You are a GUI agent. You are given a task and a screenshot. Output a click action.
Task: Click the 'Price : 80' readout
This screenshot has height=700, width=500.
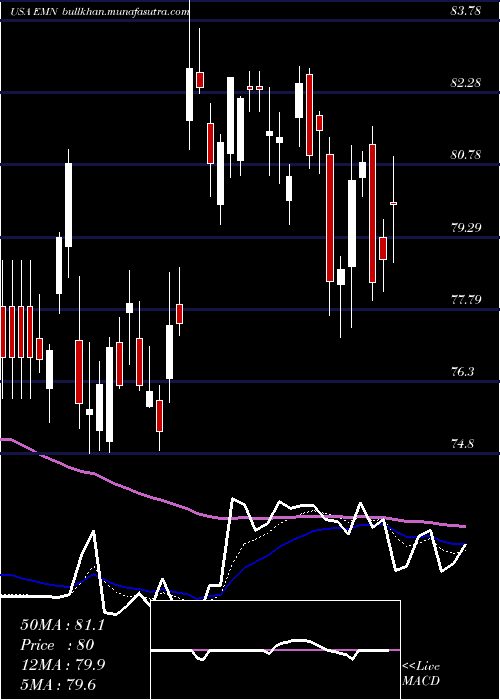pyautogui.click(x=57, y=645)
